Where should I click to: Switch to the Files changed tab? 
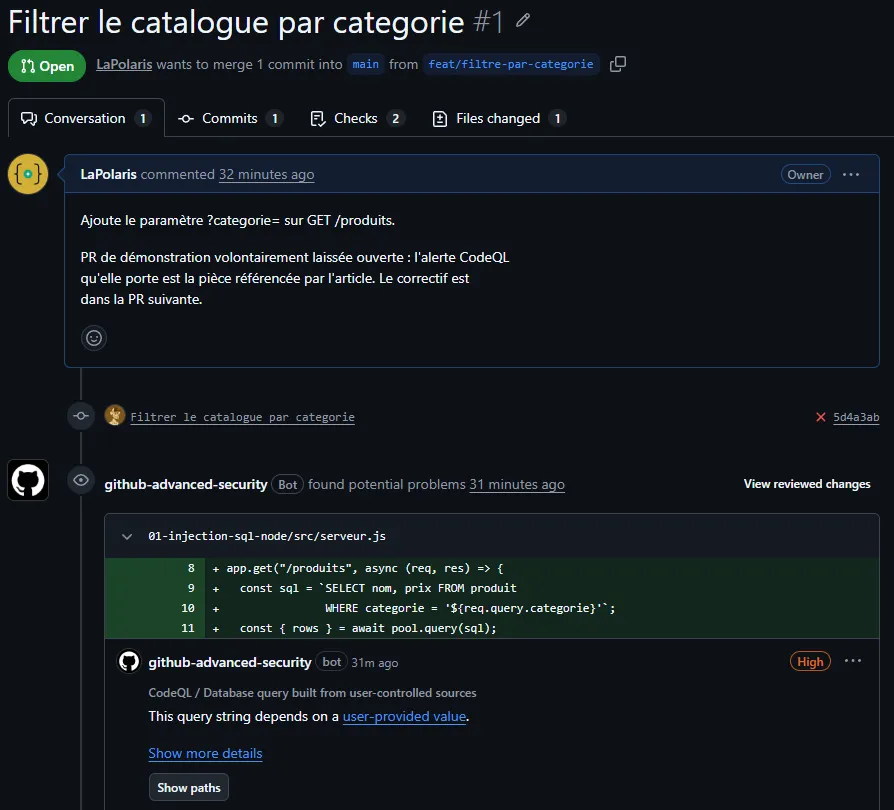(x=498, y=118)
